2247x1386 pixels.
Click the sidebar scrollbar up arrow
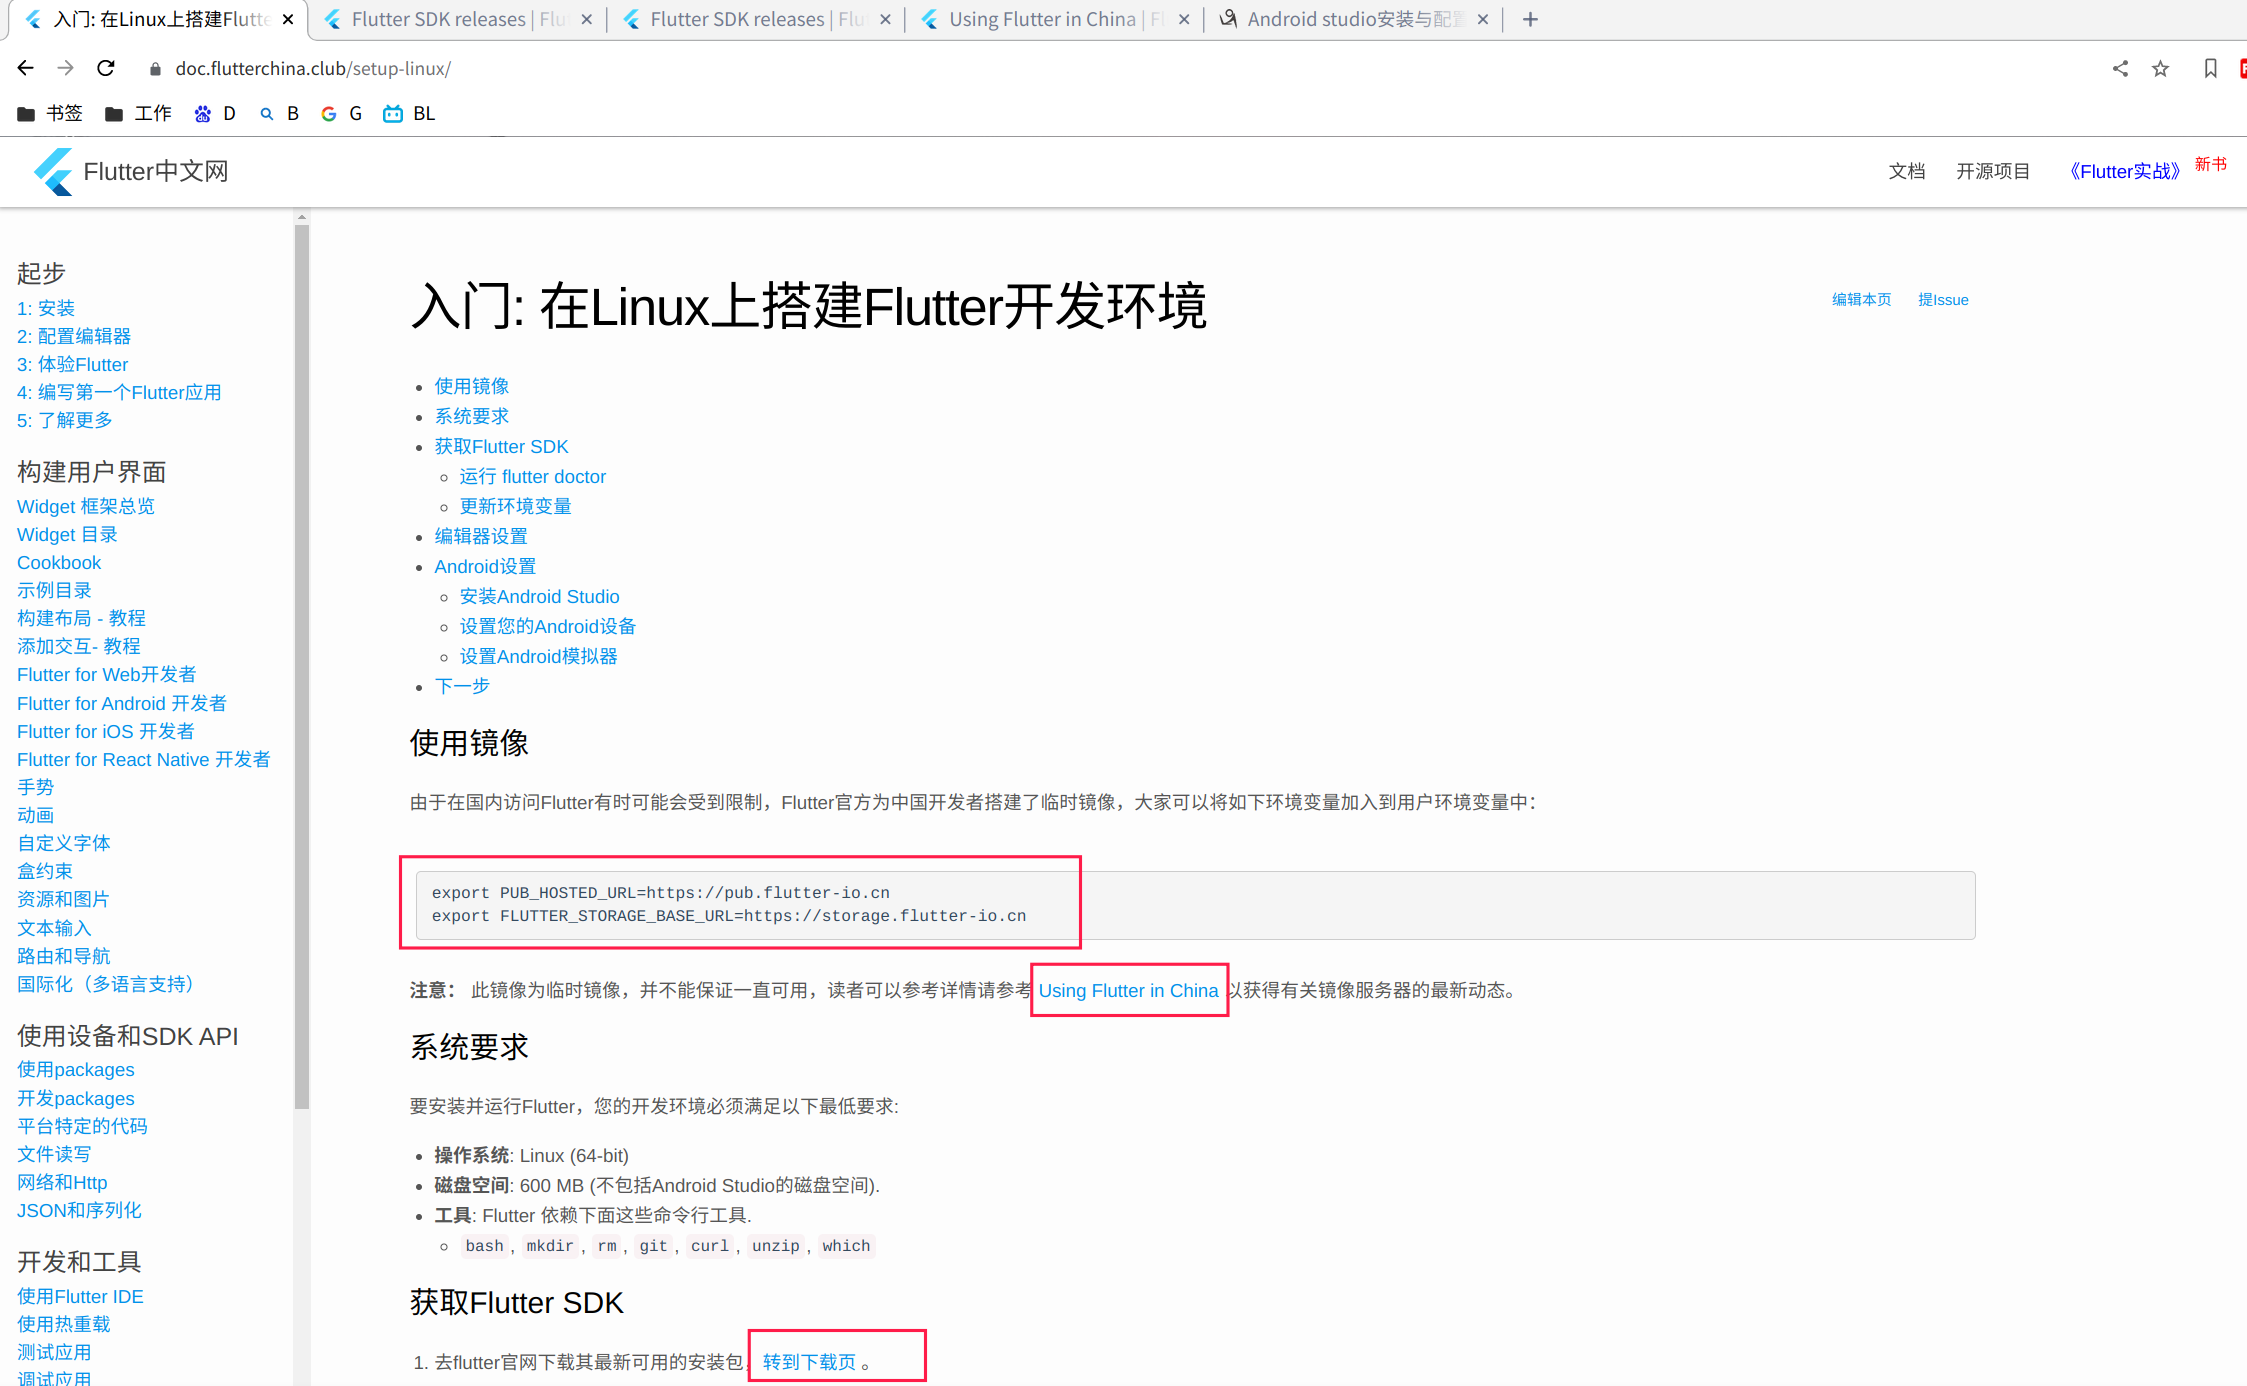[x=302, y=216]
